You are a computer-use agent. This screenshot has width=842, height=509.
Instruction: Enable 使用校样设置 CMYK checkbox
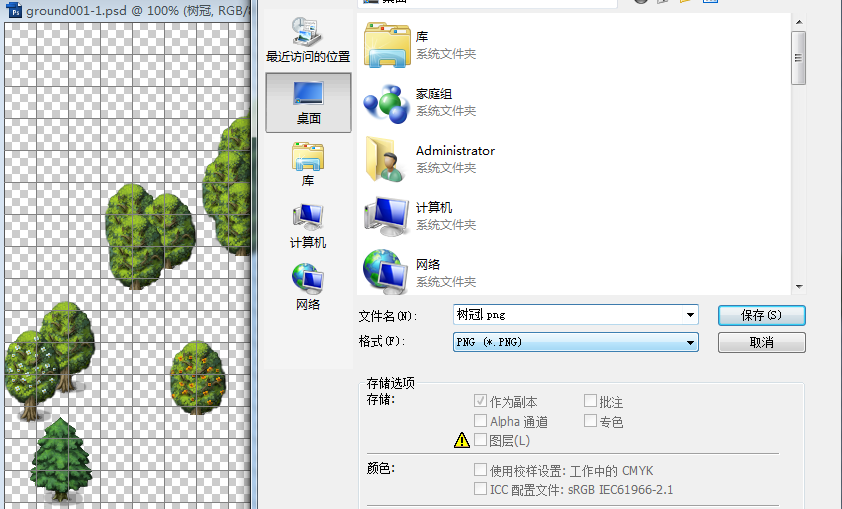481,470
